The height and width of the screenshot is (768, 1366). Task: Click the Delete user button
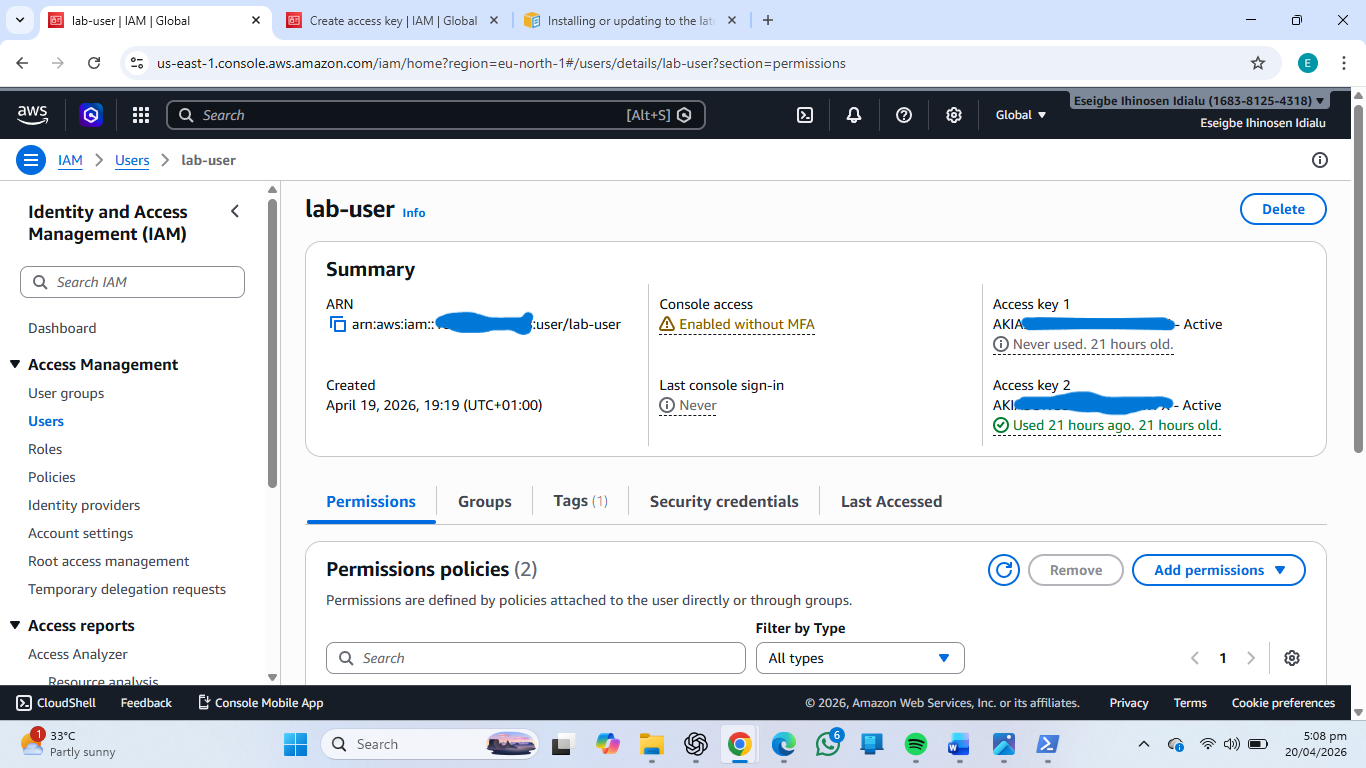(1283, 209)
